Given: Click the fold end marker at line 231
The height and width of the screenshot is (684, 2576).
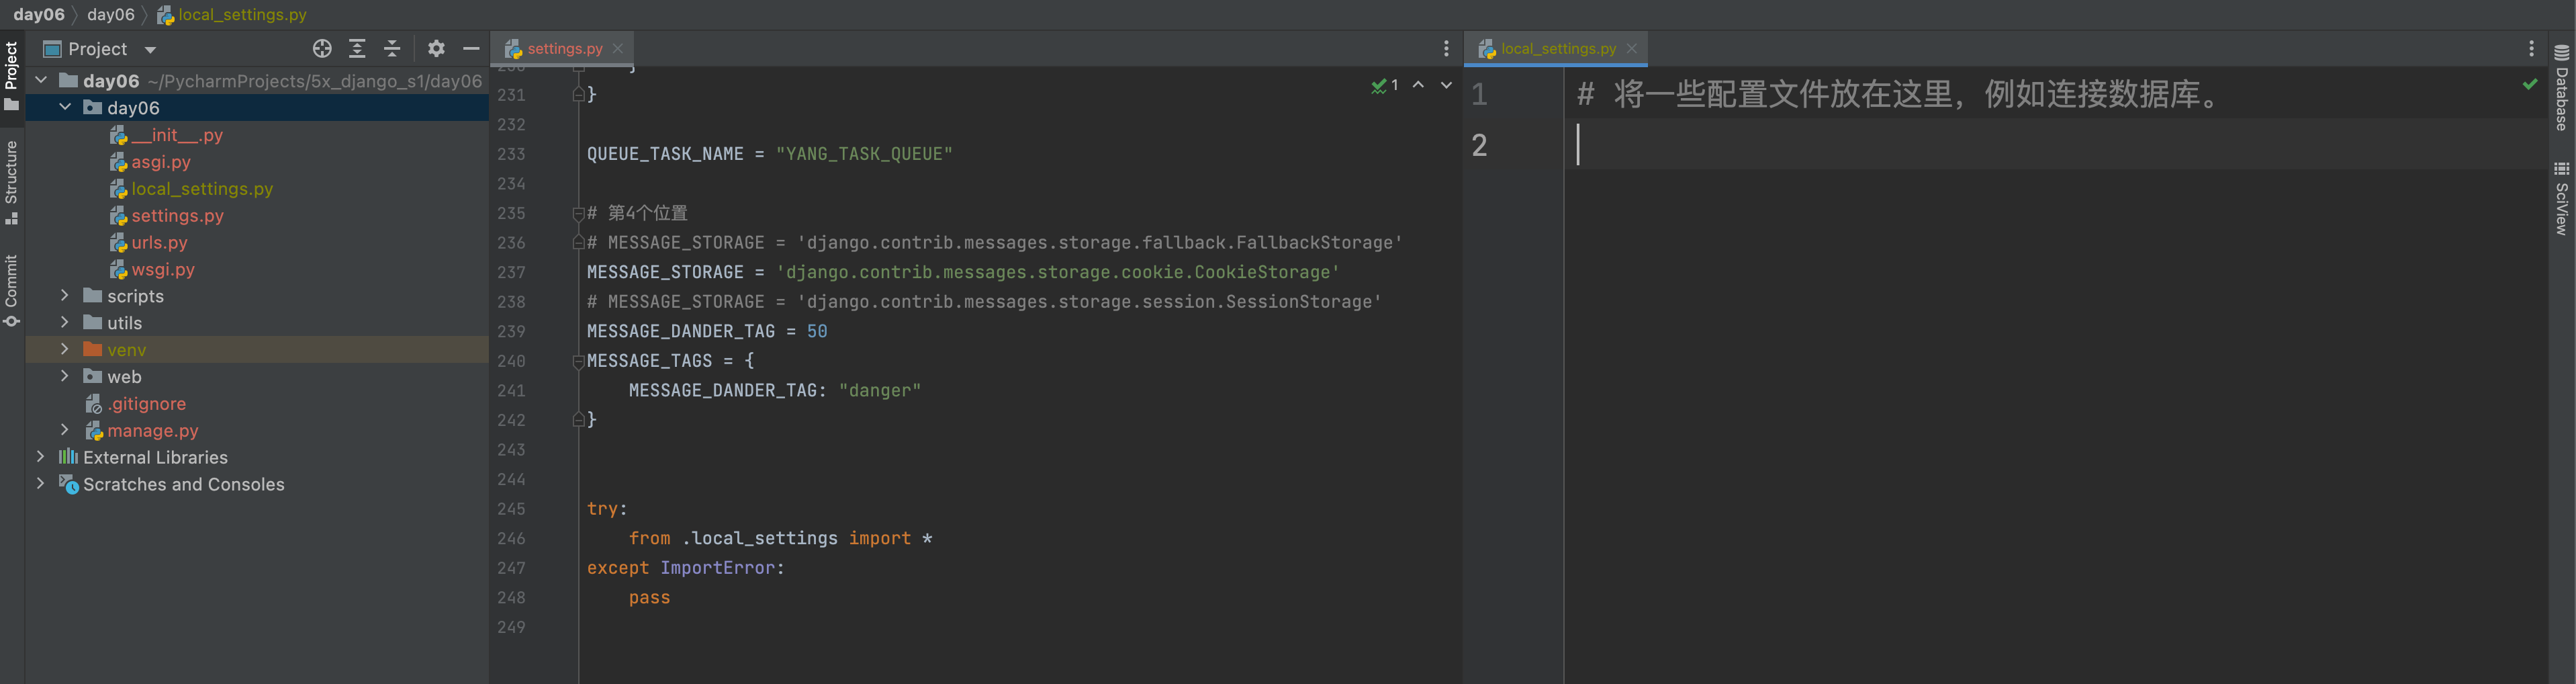Looking at the screenshot, I should 578,94.
